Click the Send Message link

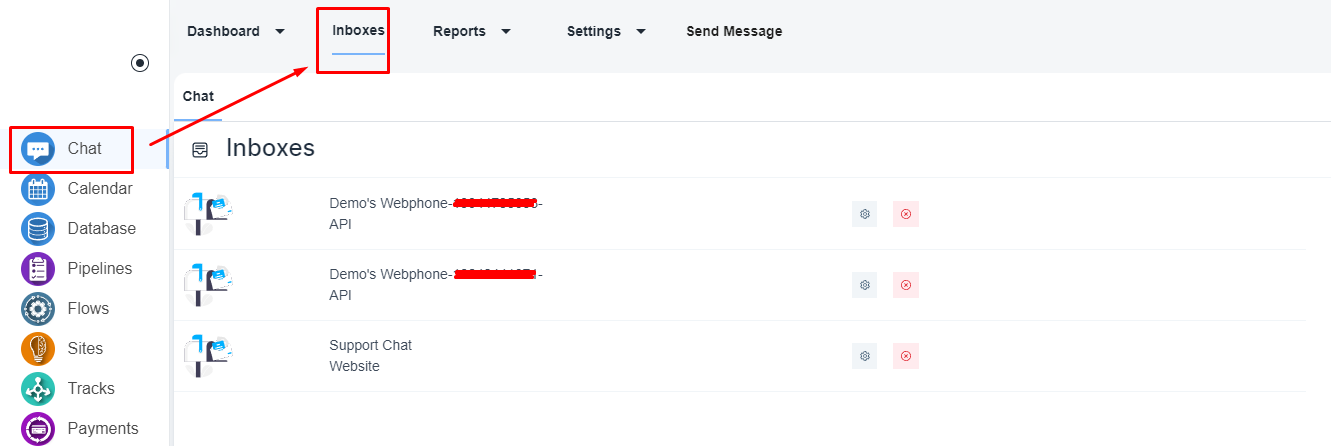[x=734, y=31]
